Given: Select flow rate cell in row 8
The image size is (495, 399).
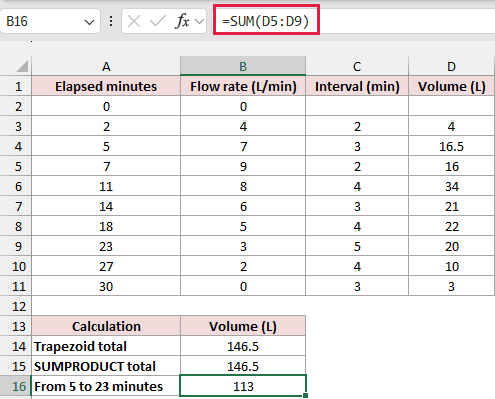Looking at the screenshot, I should [x=243, y=226].
